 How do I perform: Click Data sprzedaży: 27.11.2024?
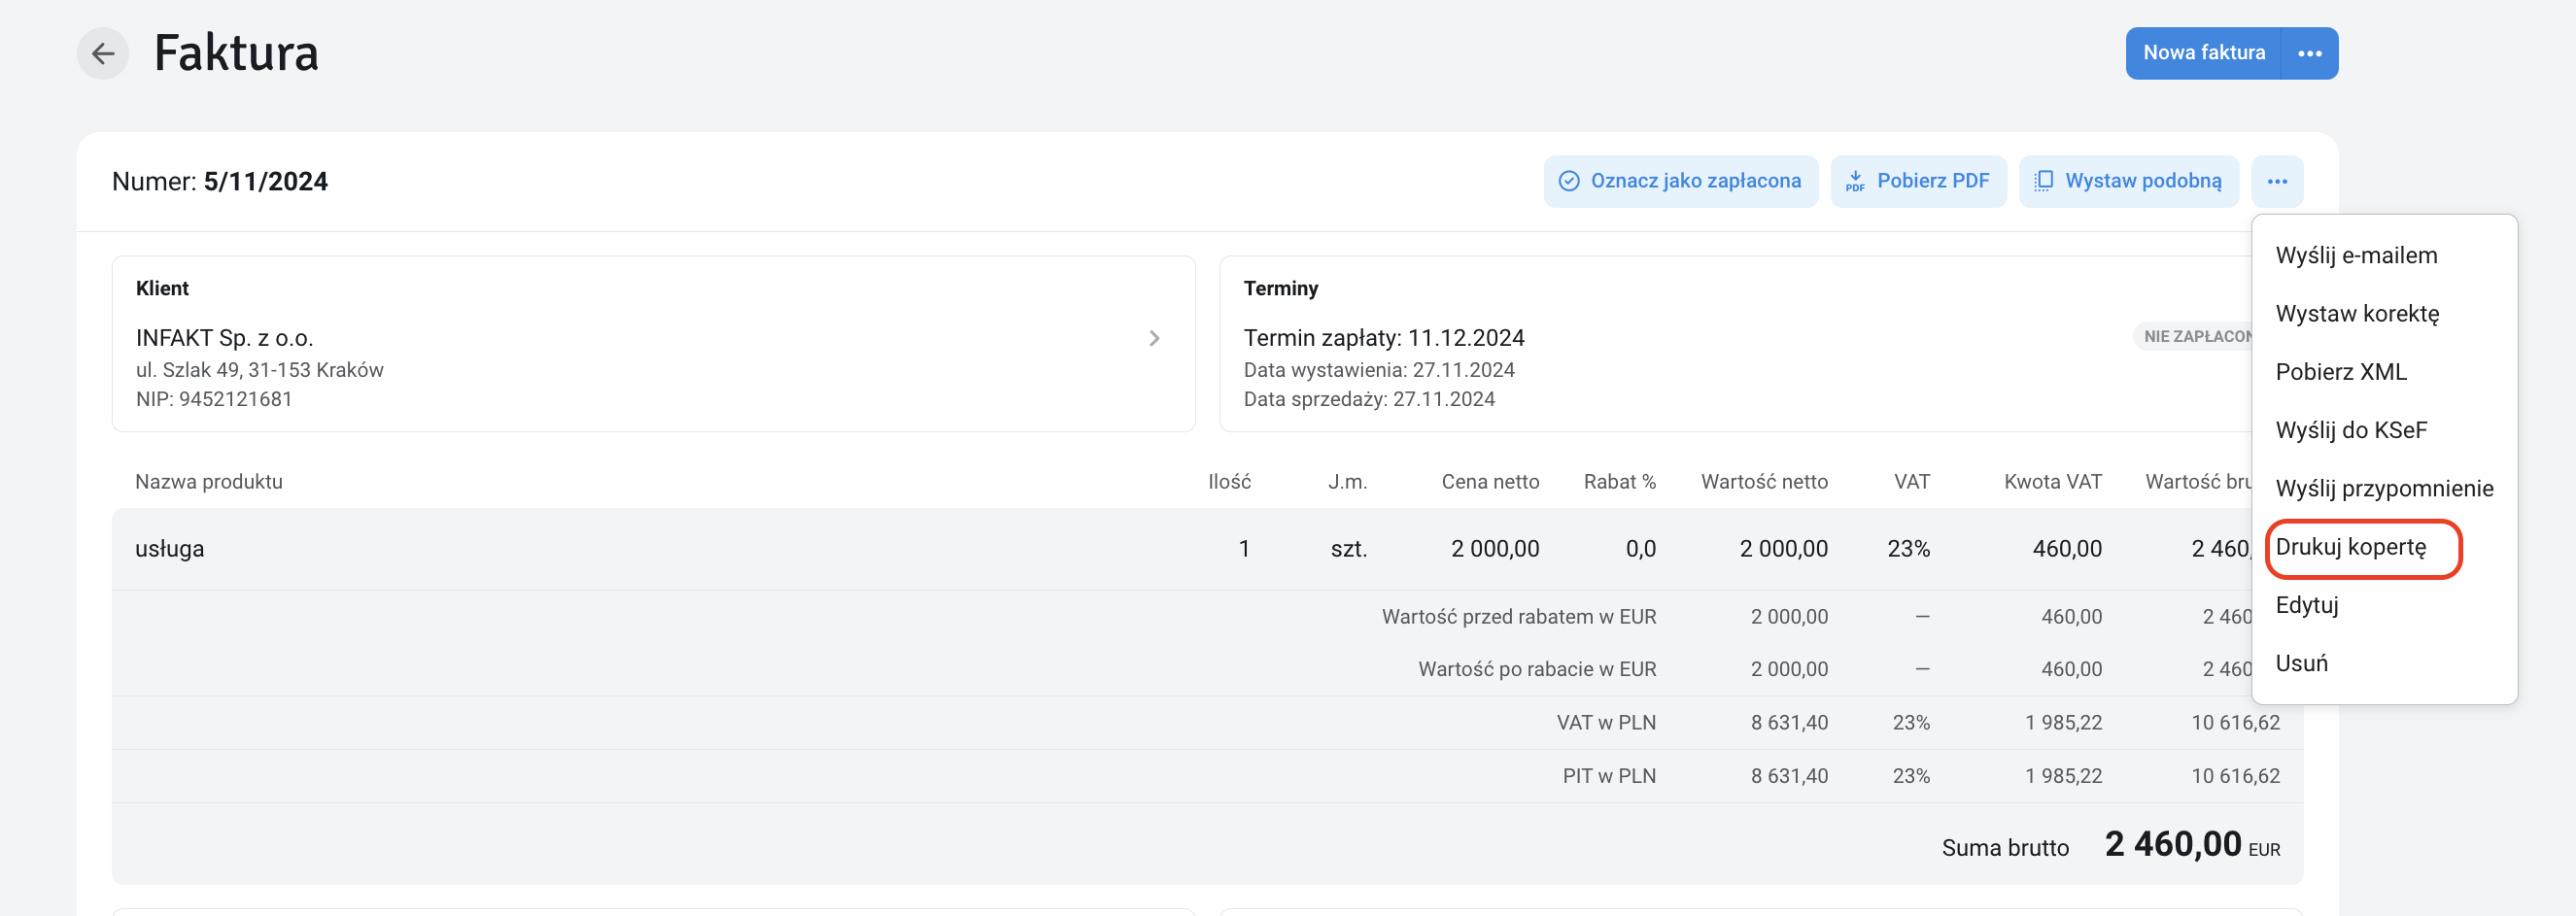1369,399
